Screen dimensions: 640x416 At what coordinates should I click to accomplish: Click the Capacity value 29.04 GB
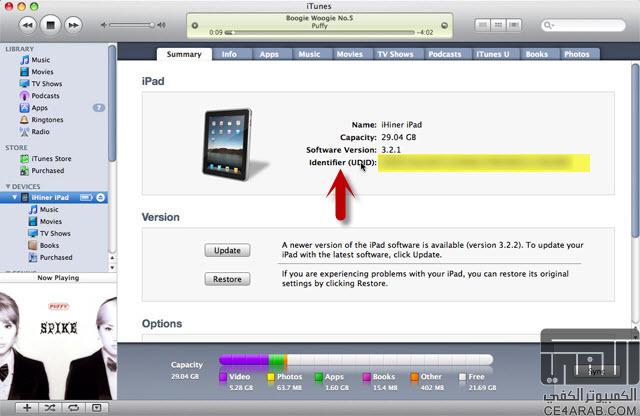[x=399, y=137]
